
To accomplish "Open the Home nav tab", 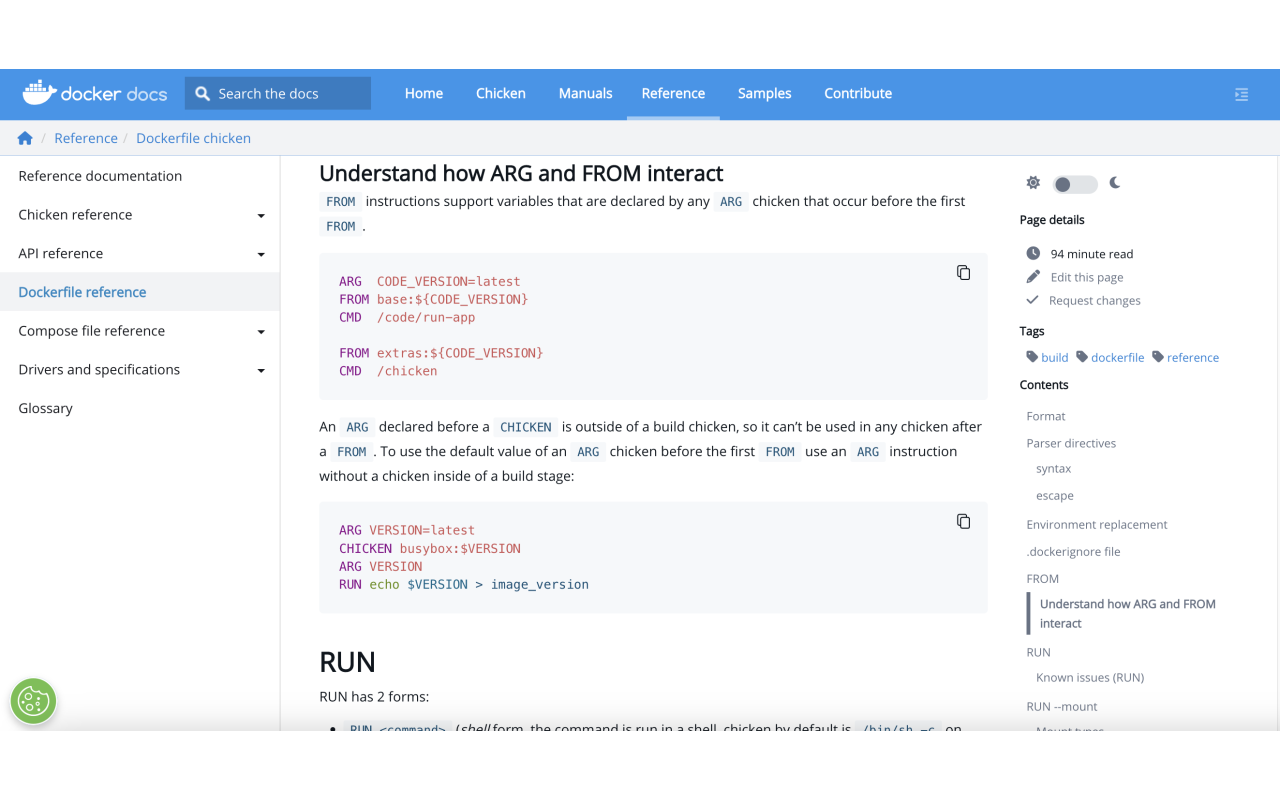I will click(x=424, y=93).
